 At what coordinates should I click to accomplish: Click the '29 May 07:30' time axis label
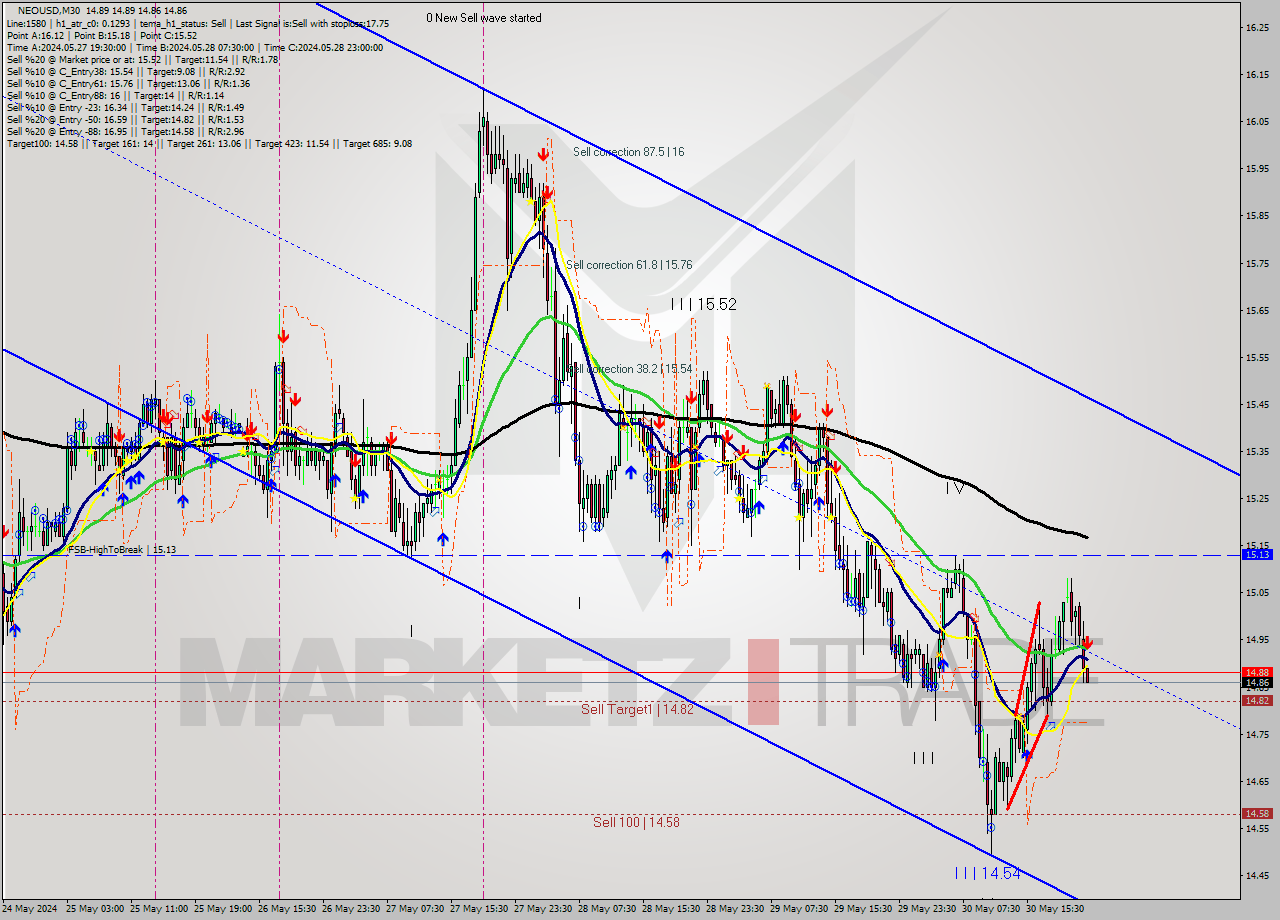(799, 909)
